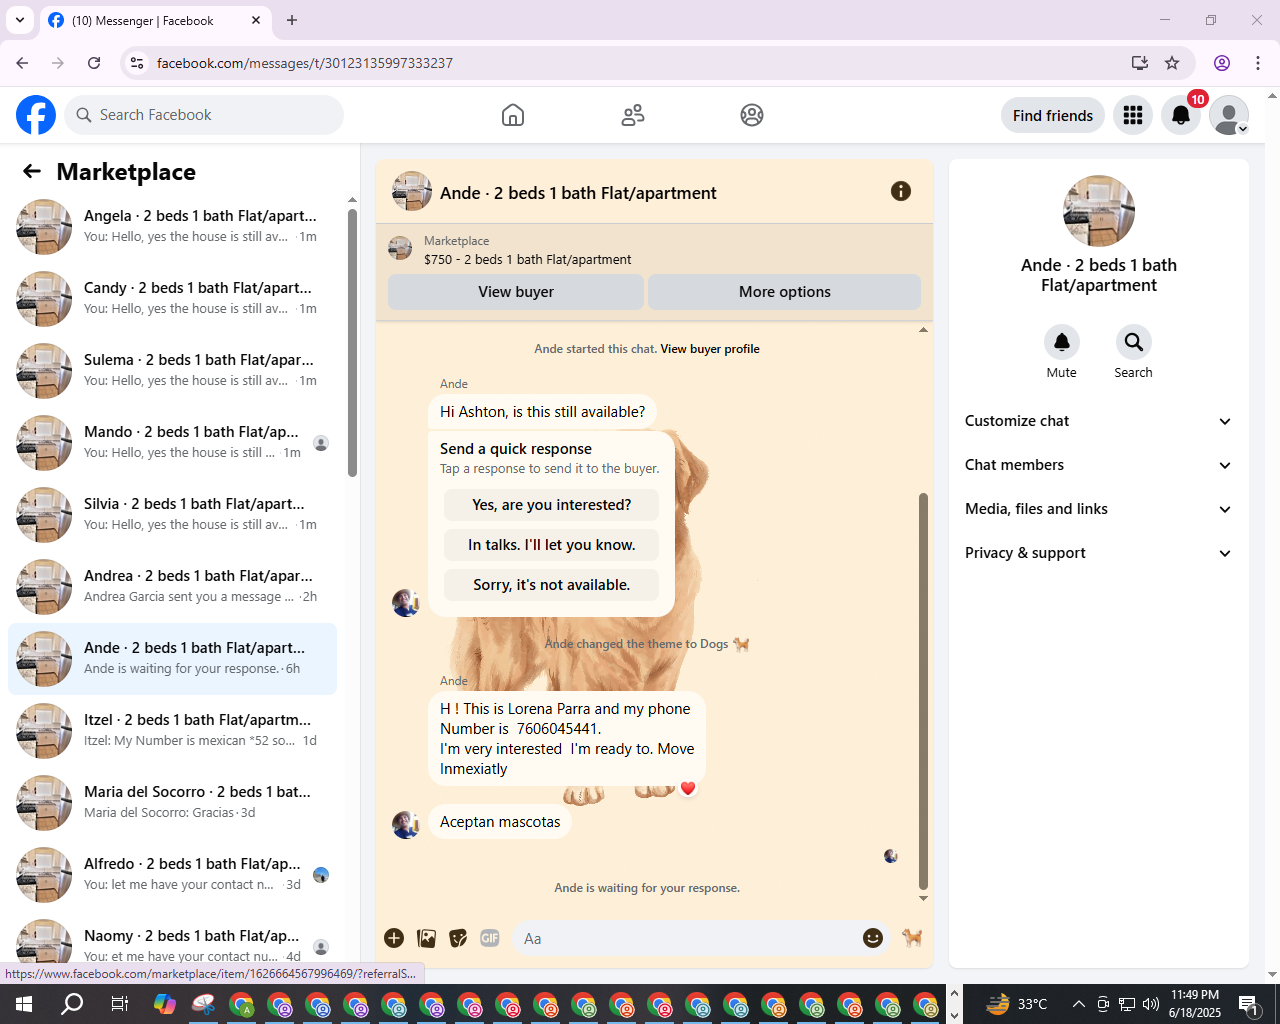Choose a sticker from the sticker icon
The width and height of the screenshot is (1280, 1024).
pos(458,938)
